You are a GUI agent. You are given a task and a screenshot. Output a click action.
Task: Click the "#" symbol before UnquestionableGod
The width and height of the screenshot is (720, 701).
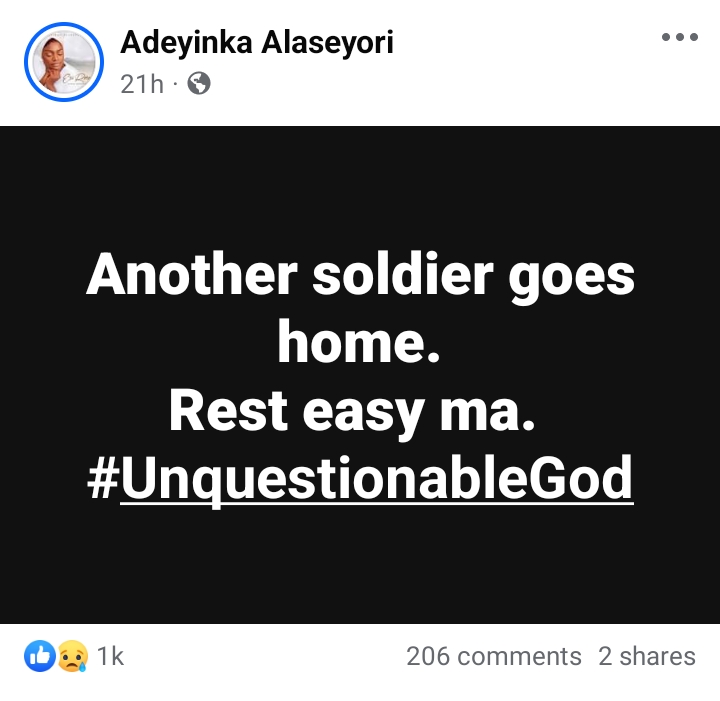(103, 479)
